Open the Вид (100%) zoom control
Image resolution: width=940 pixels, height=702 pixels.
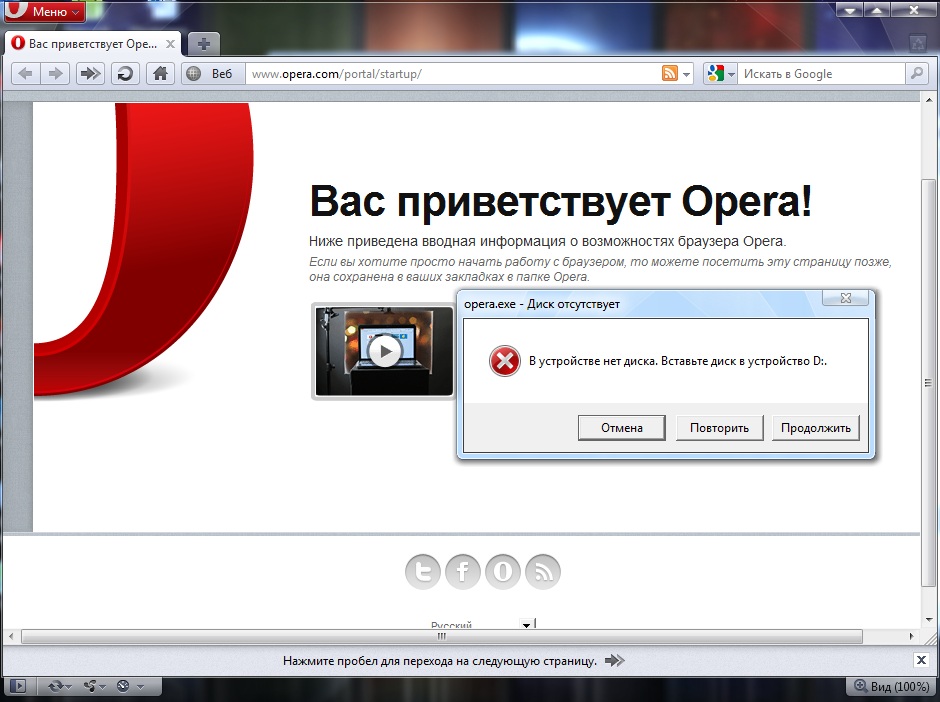tap(890, 687)
